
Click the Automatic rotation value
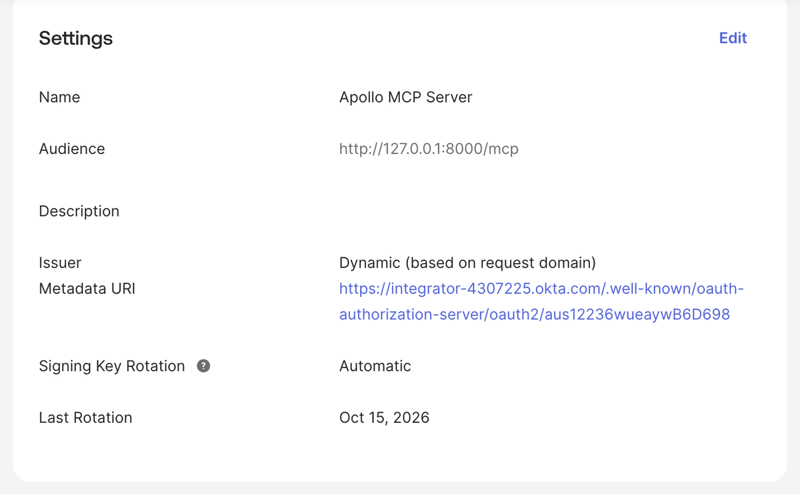(x=375, y=366)
